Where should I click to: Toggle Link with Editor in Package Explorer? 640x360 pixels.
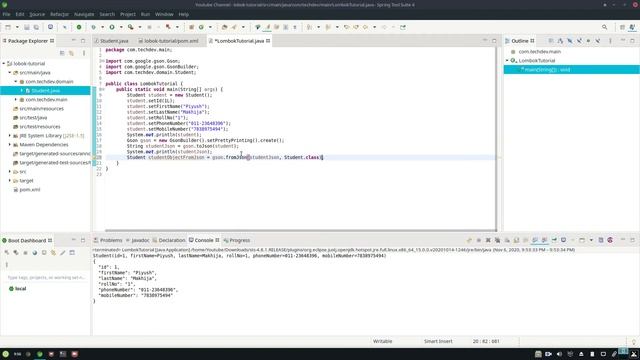click(71, 53)
